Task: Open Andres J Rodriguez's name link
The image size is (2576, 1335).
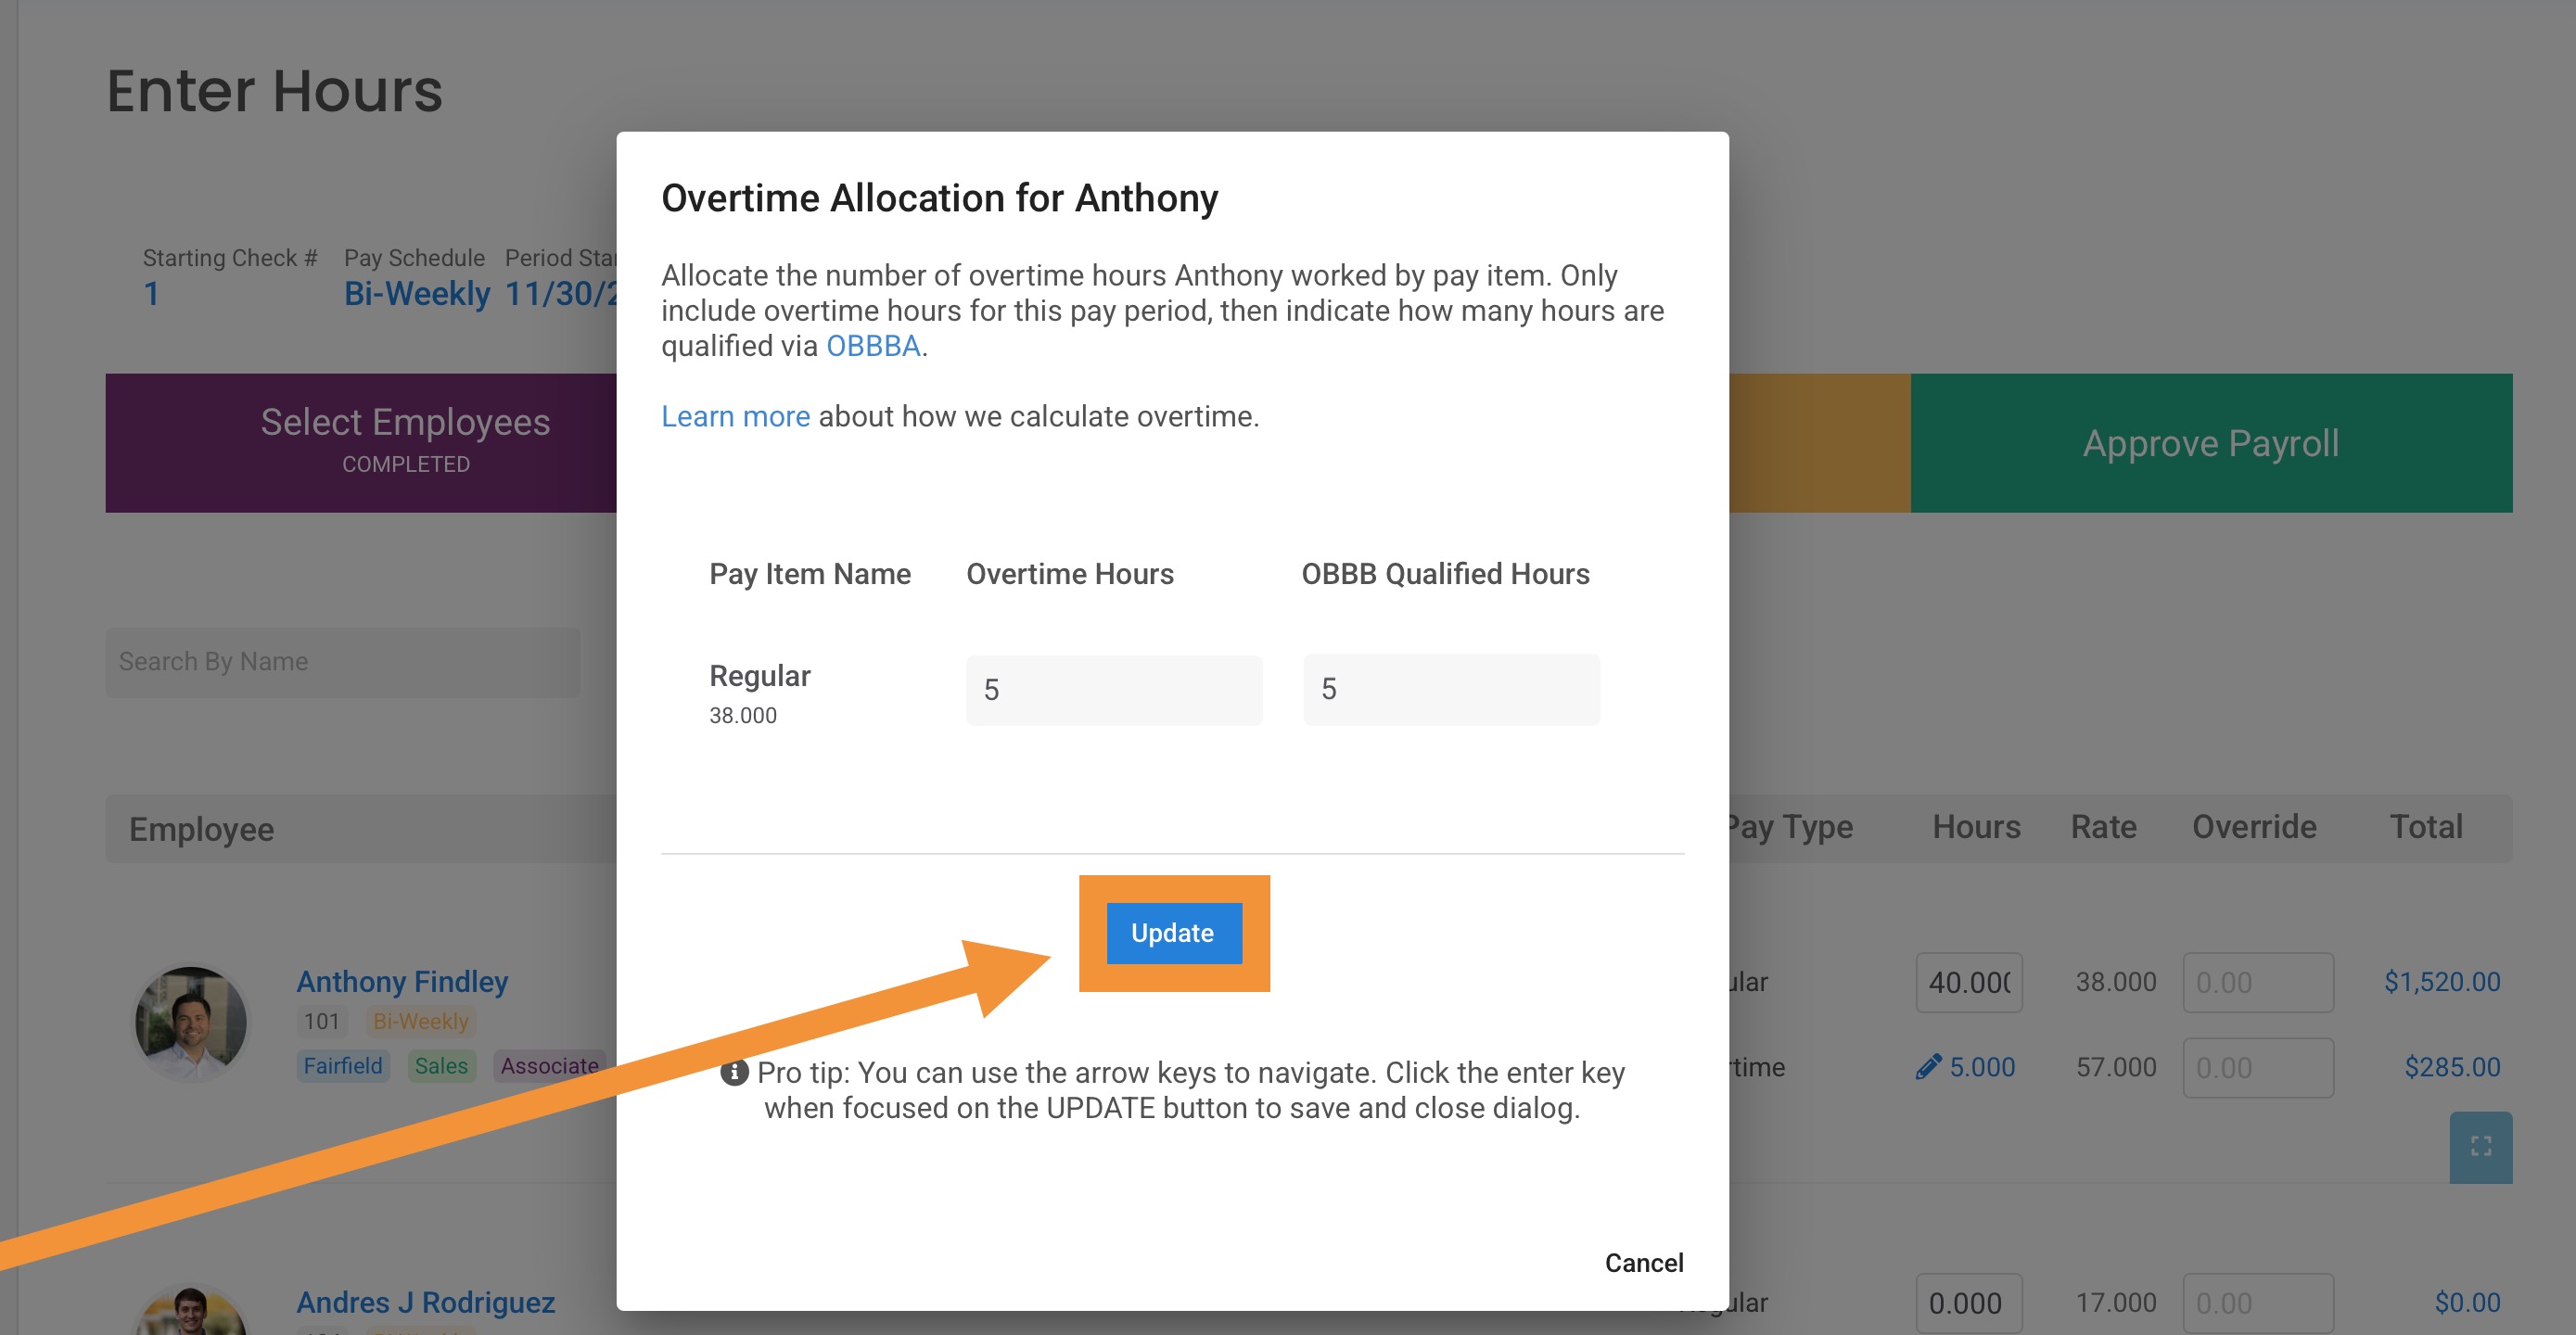Action: 425,1302
